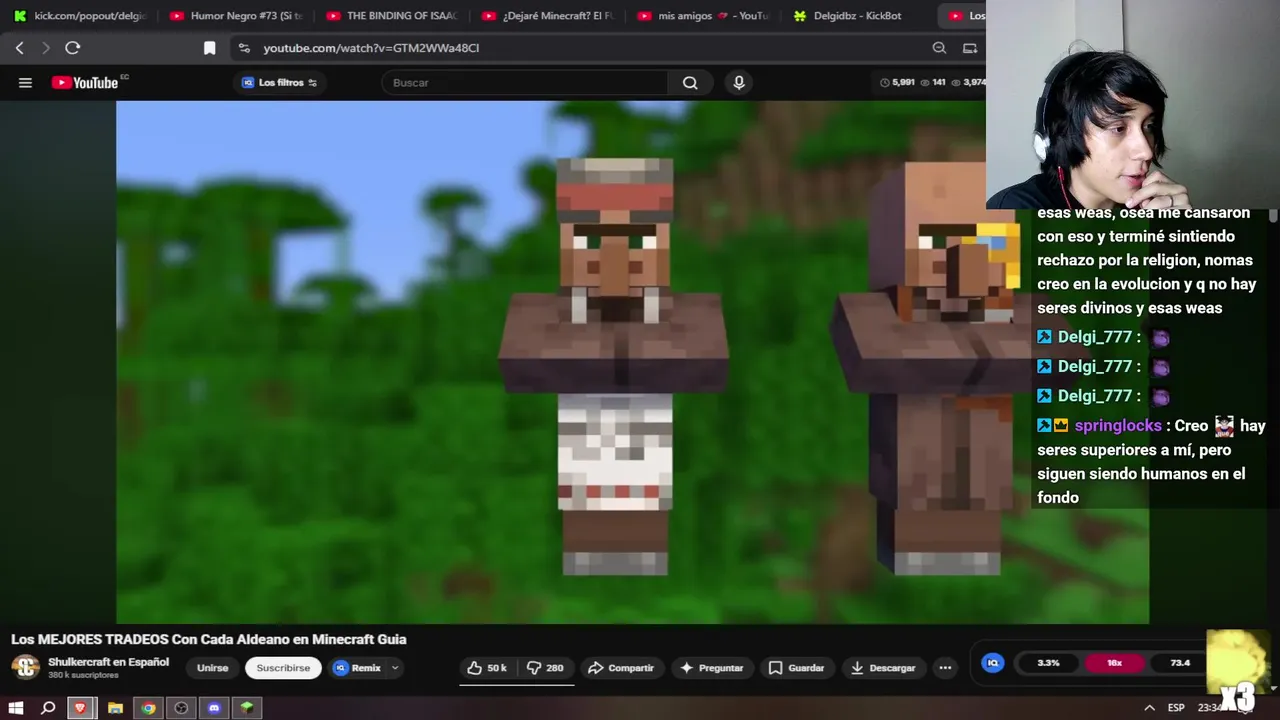Switch to Humor Negro #73 tab
The width and height of the screenshot is (1280, 720).
tap(237, 16)
